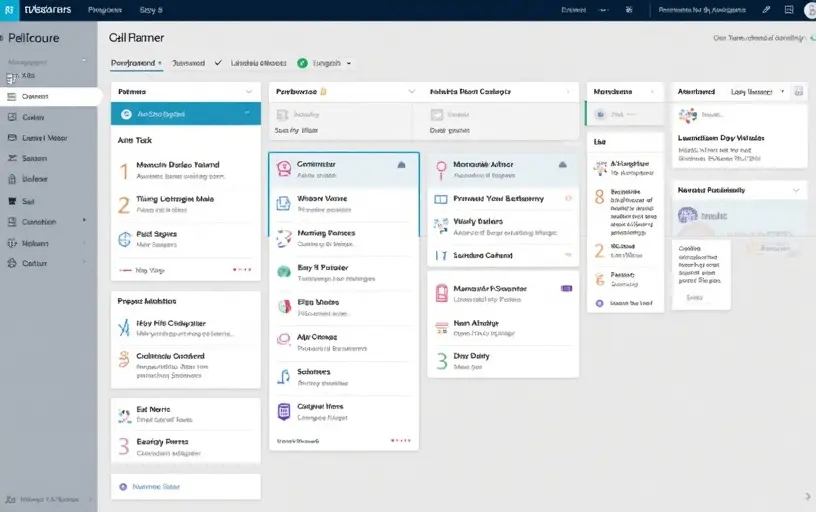Click the 'Moncain Dalleo Tolsmd' task item
Viewport: 816px width, 512px height.
point(186,170)
